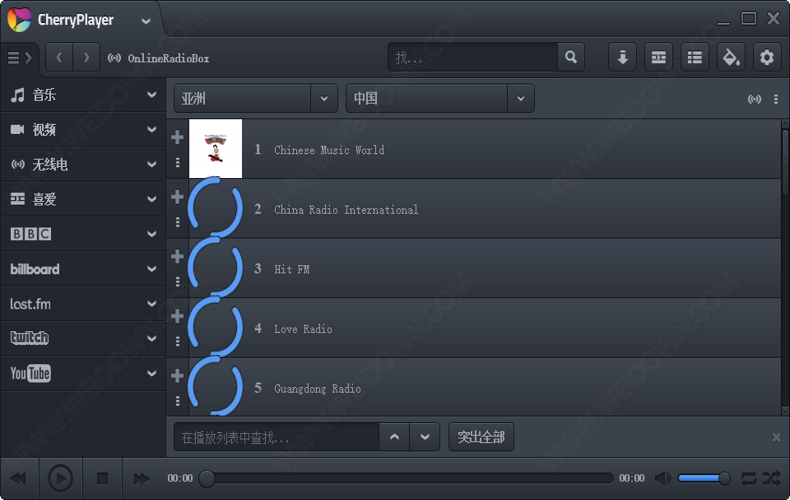Toggle the repeat mode icon

[749, 478]
